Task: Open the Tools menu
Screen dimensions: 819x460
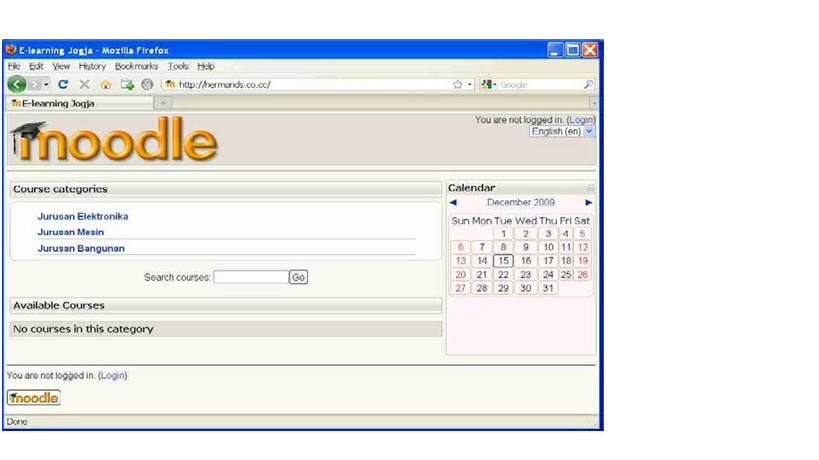Action: point(178,66)
